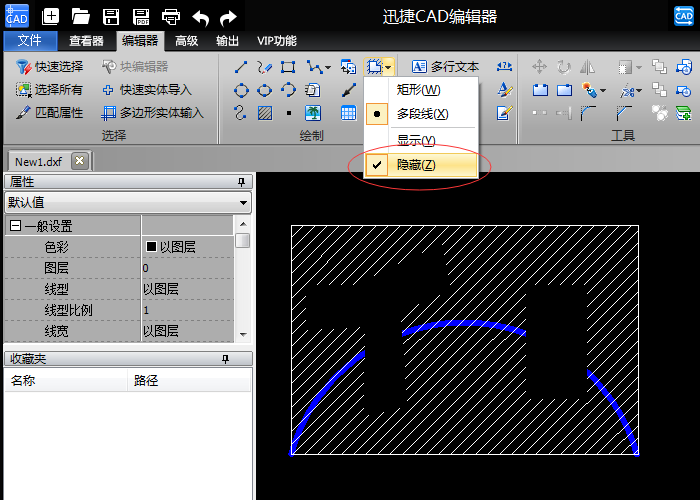
Task: Expand the polyline tool dropdown arrow
Action: (329, 68)
